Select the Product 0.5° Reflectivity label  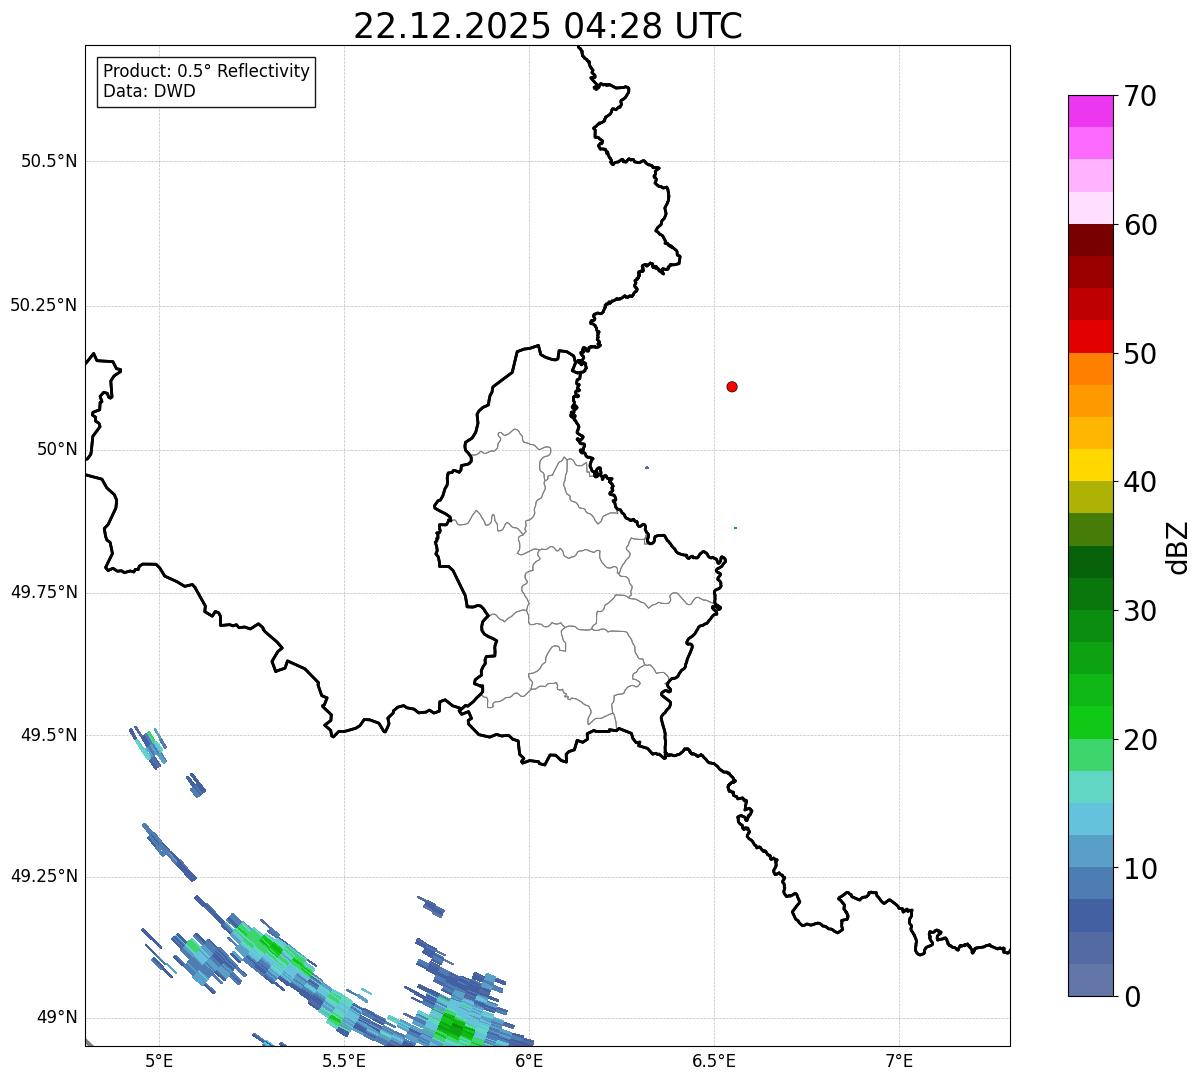pos(207,72)
